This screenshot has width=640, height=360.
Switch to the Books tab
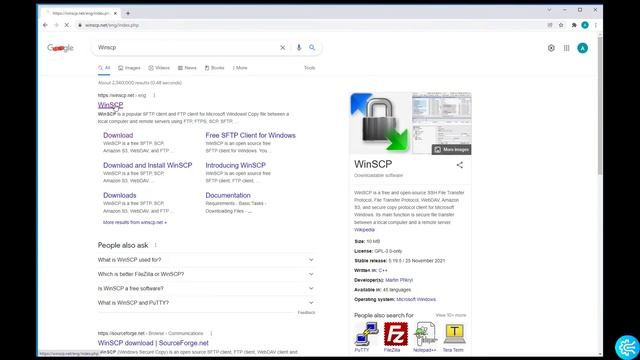(x=214, y=68)
